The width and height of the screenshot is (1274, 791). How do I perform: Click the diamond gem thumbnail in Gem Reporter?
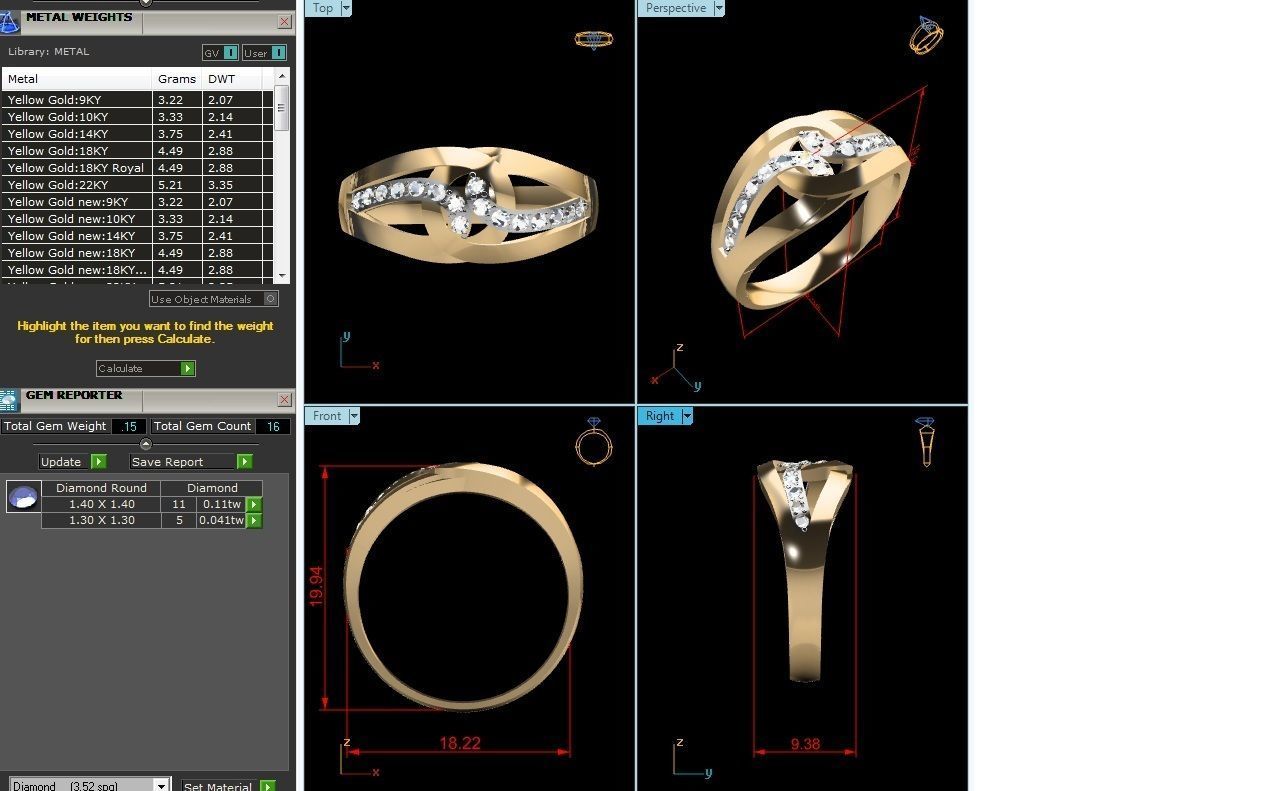tap(23, 496)
